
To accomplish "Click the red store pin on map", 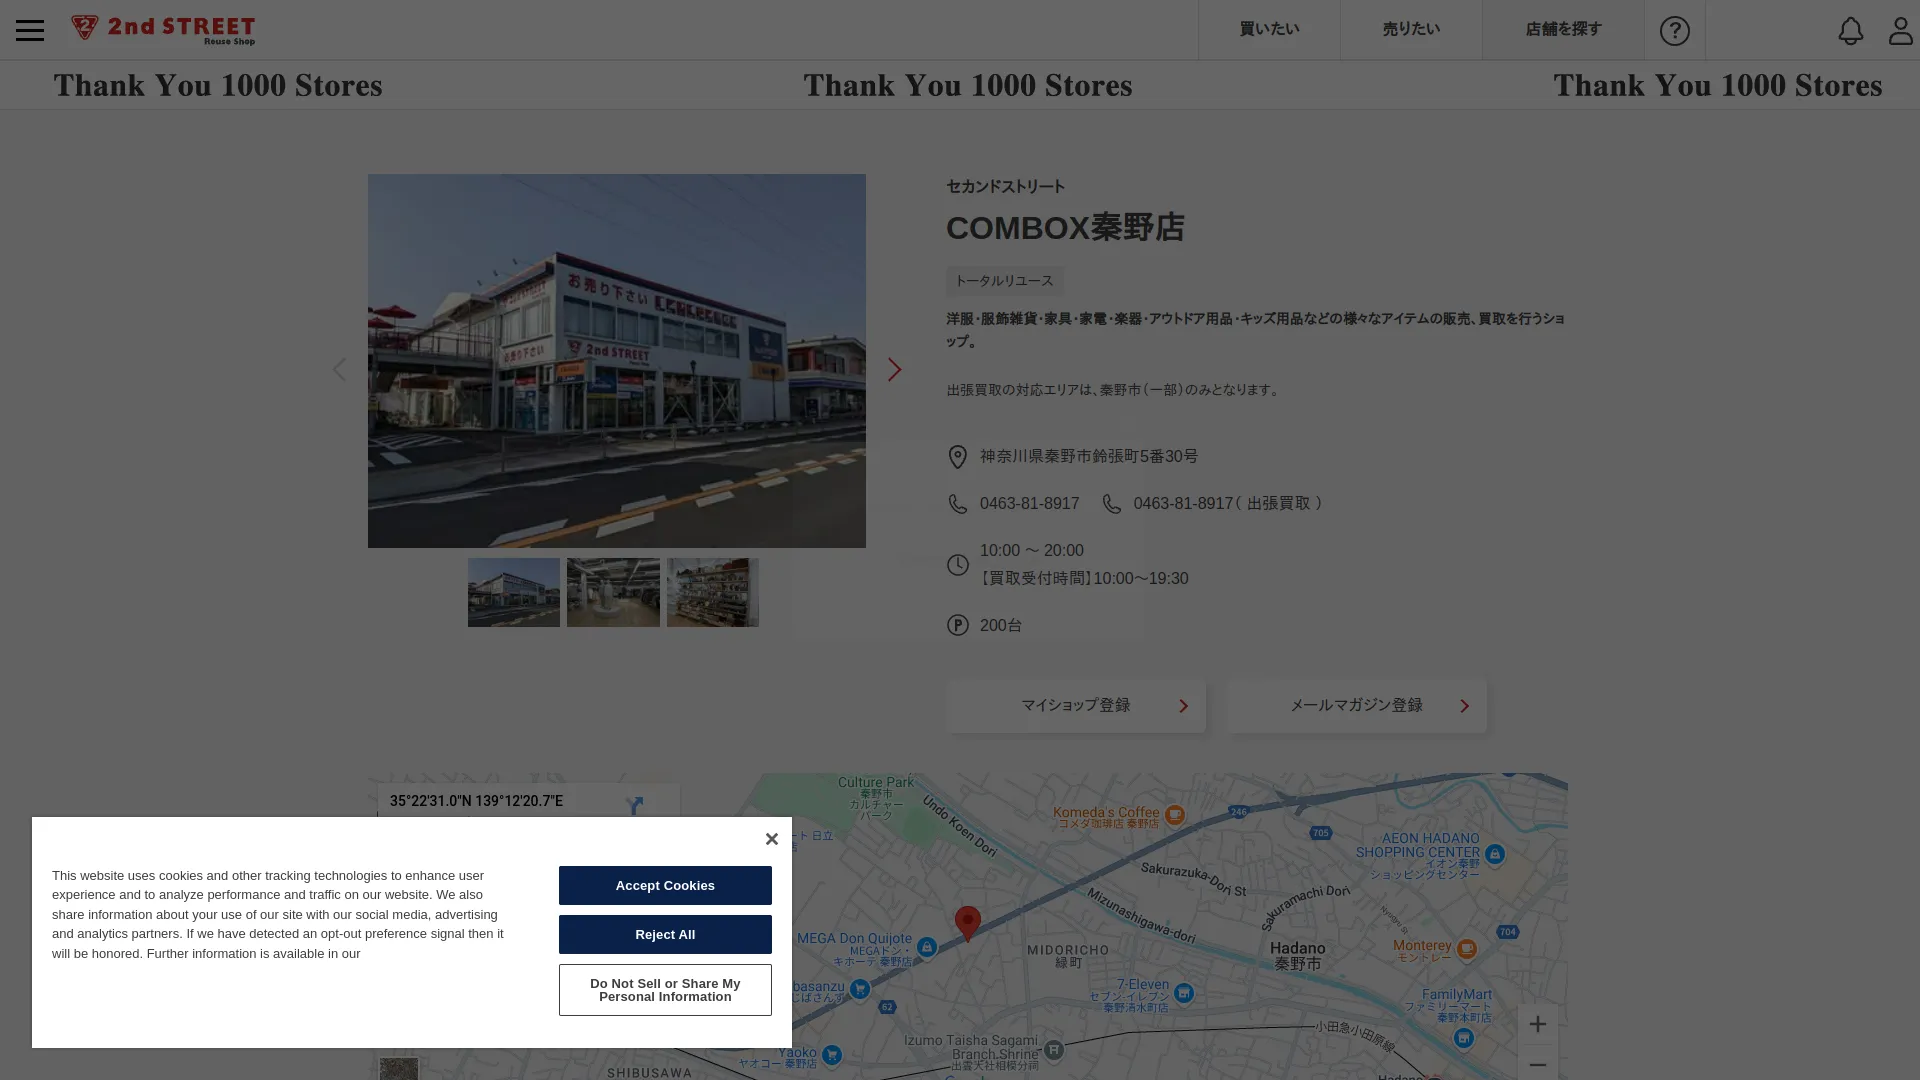I will [967, 922].
